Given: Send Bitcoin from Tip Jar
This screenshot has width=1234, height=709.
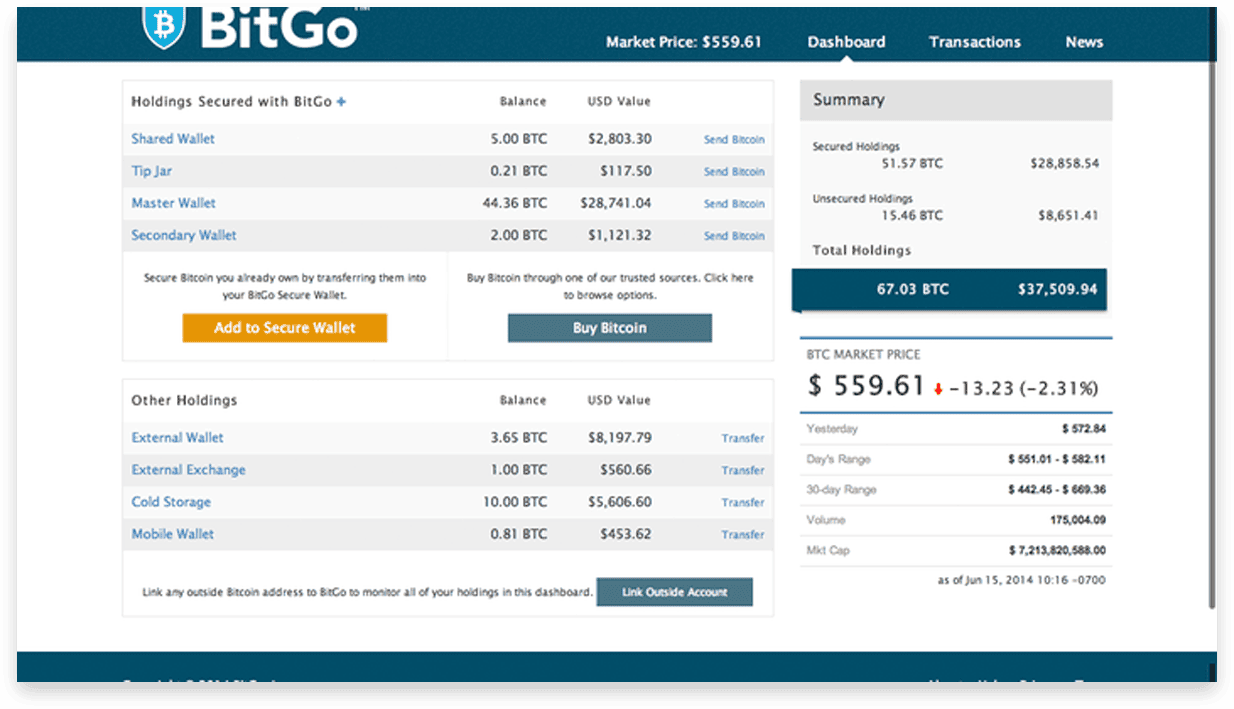Looking at the screenshot, I should [734, 172].
